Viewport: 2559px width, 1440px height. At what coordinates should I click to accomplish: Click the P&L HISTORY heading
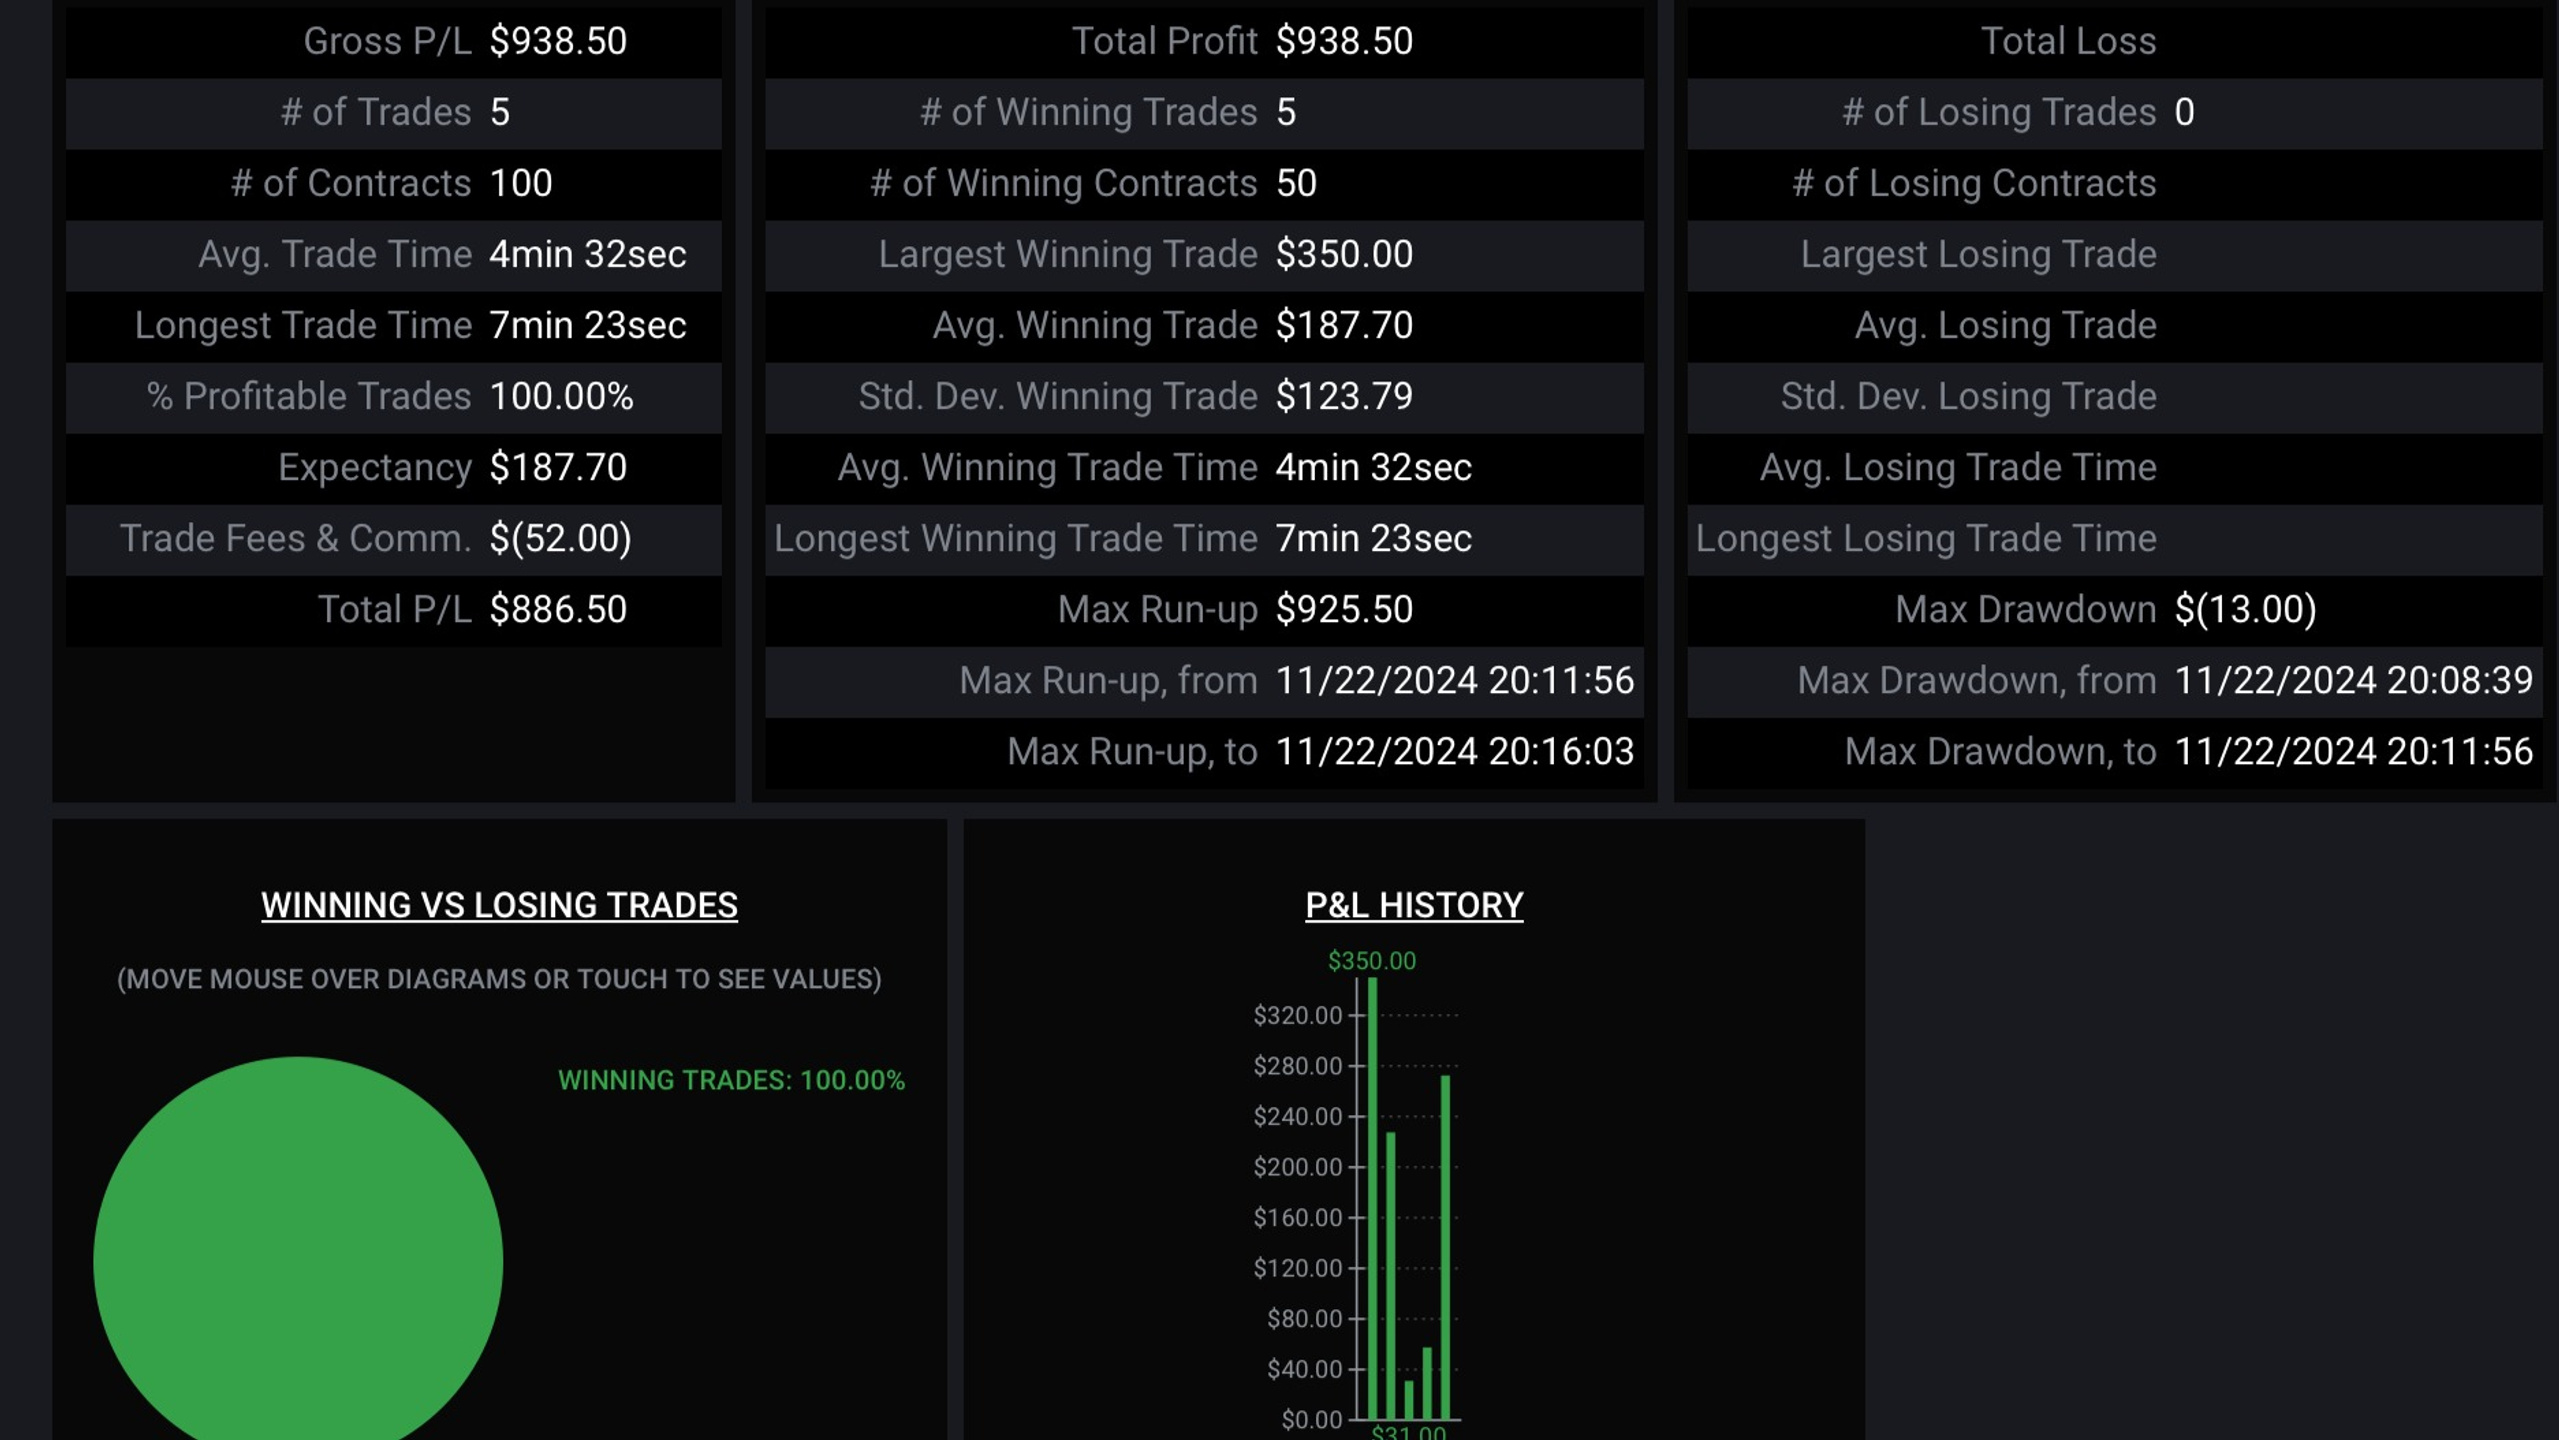[x=1414, y=905]
